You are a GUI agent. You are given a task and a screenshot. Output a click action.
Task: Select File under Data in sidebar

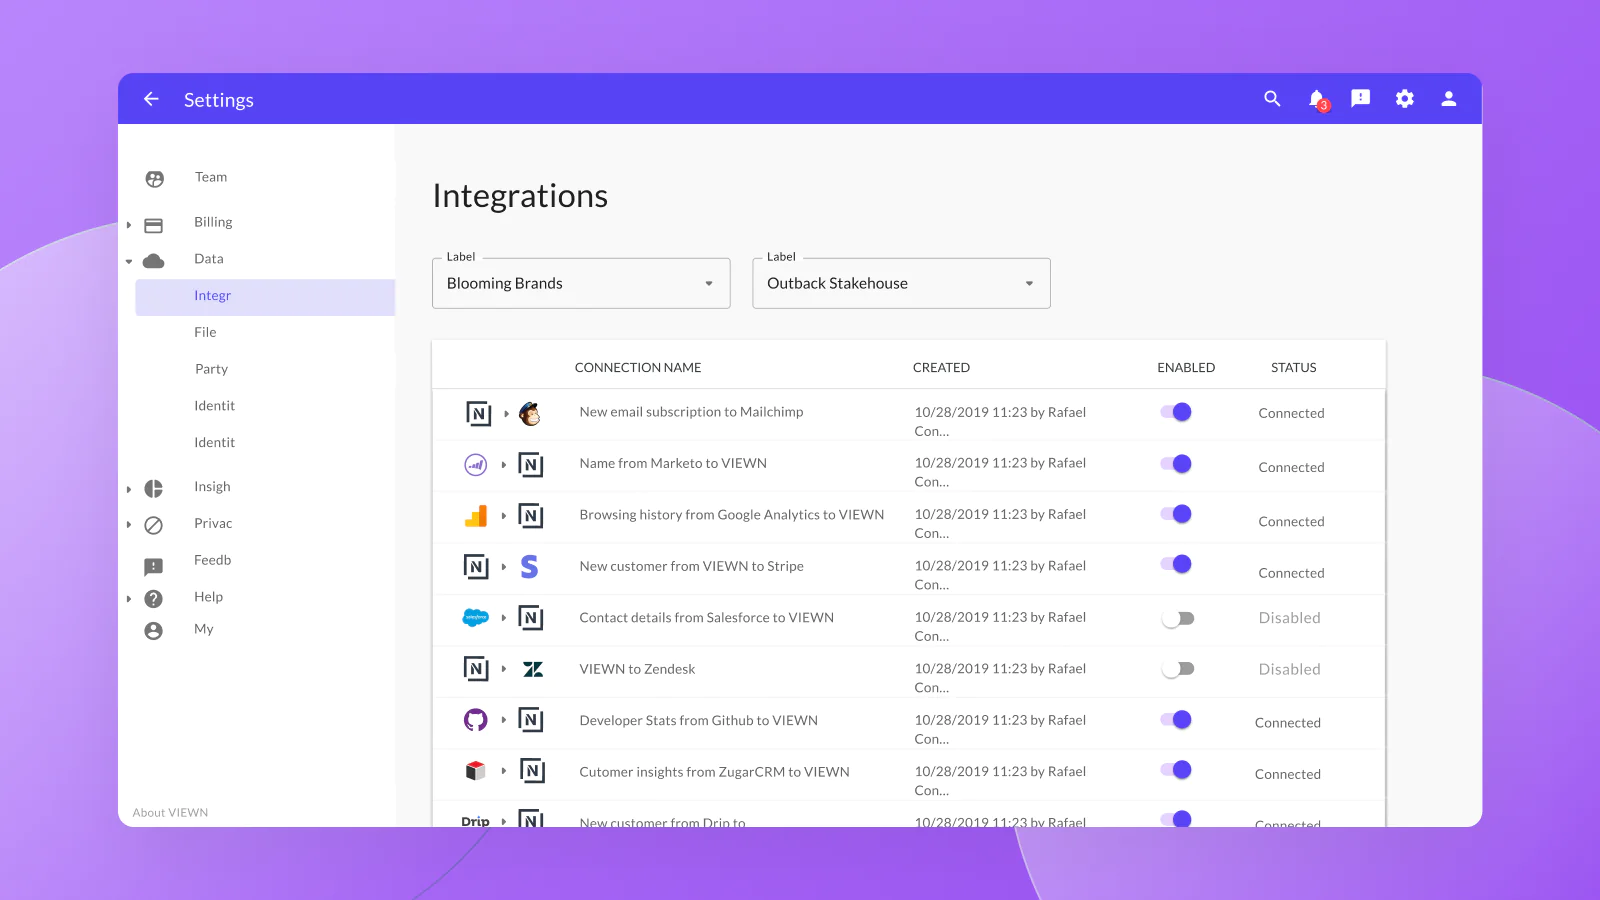(x=205, y=332)
